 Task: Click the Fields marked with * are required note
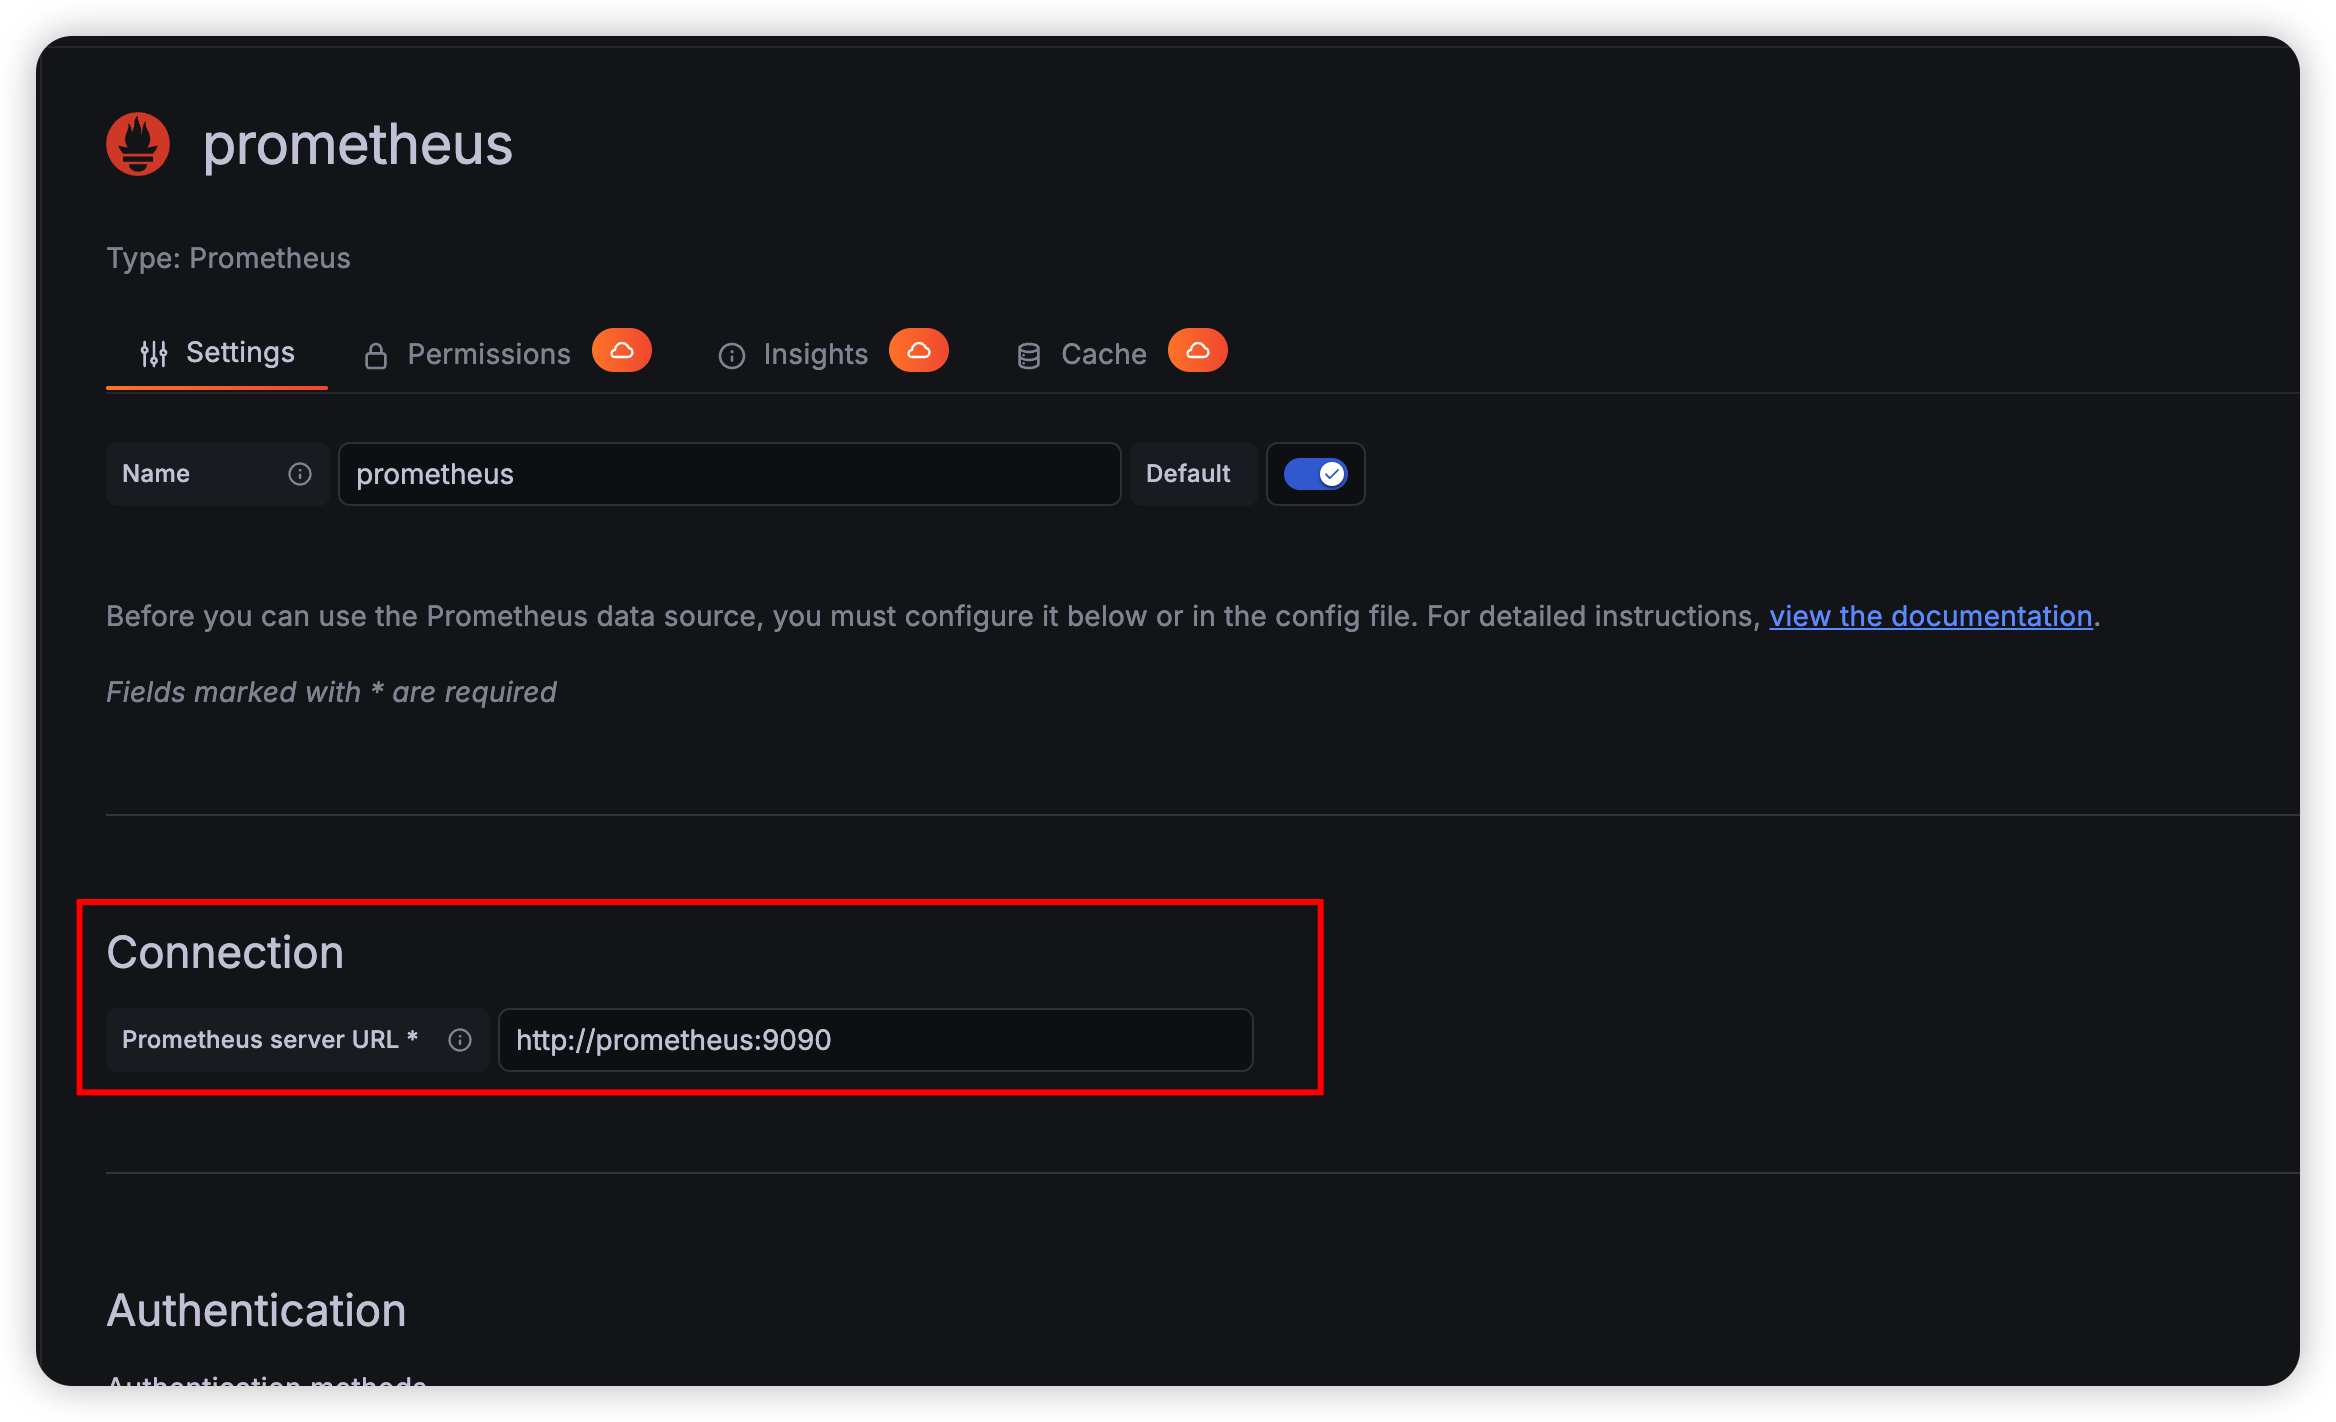[x=331, y=692]
